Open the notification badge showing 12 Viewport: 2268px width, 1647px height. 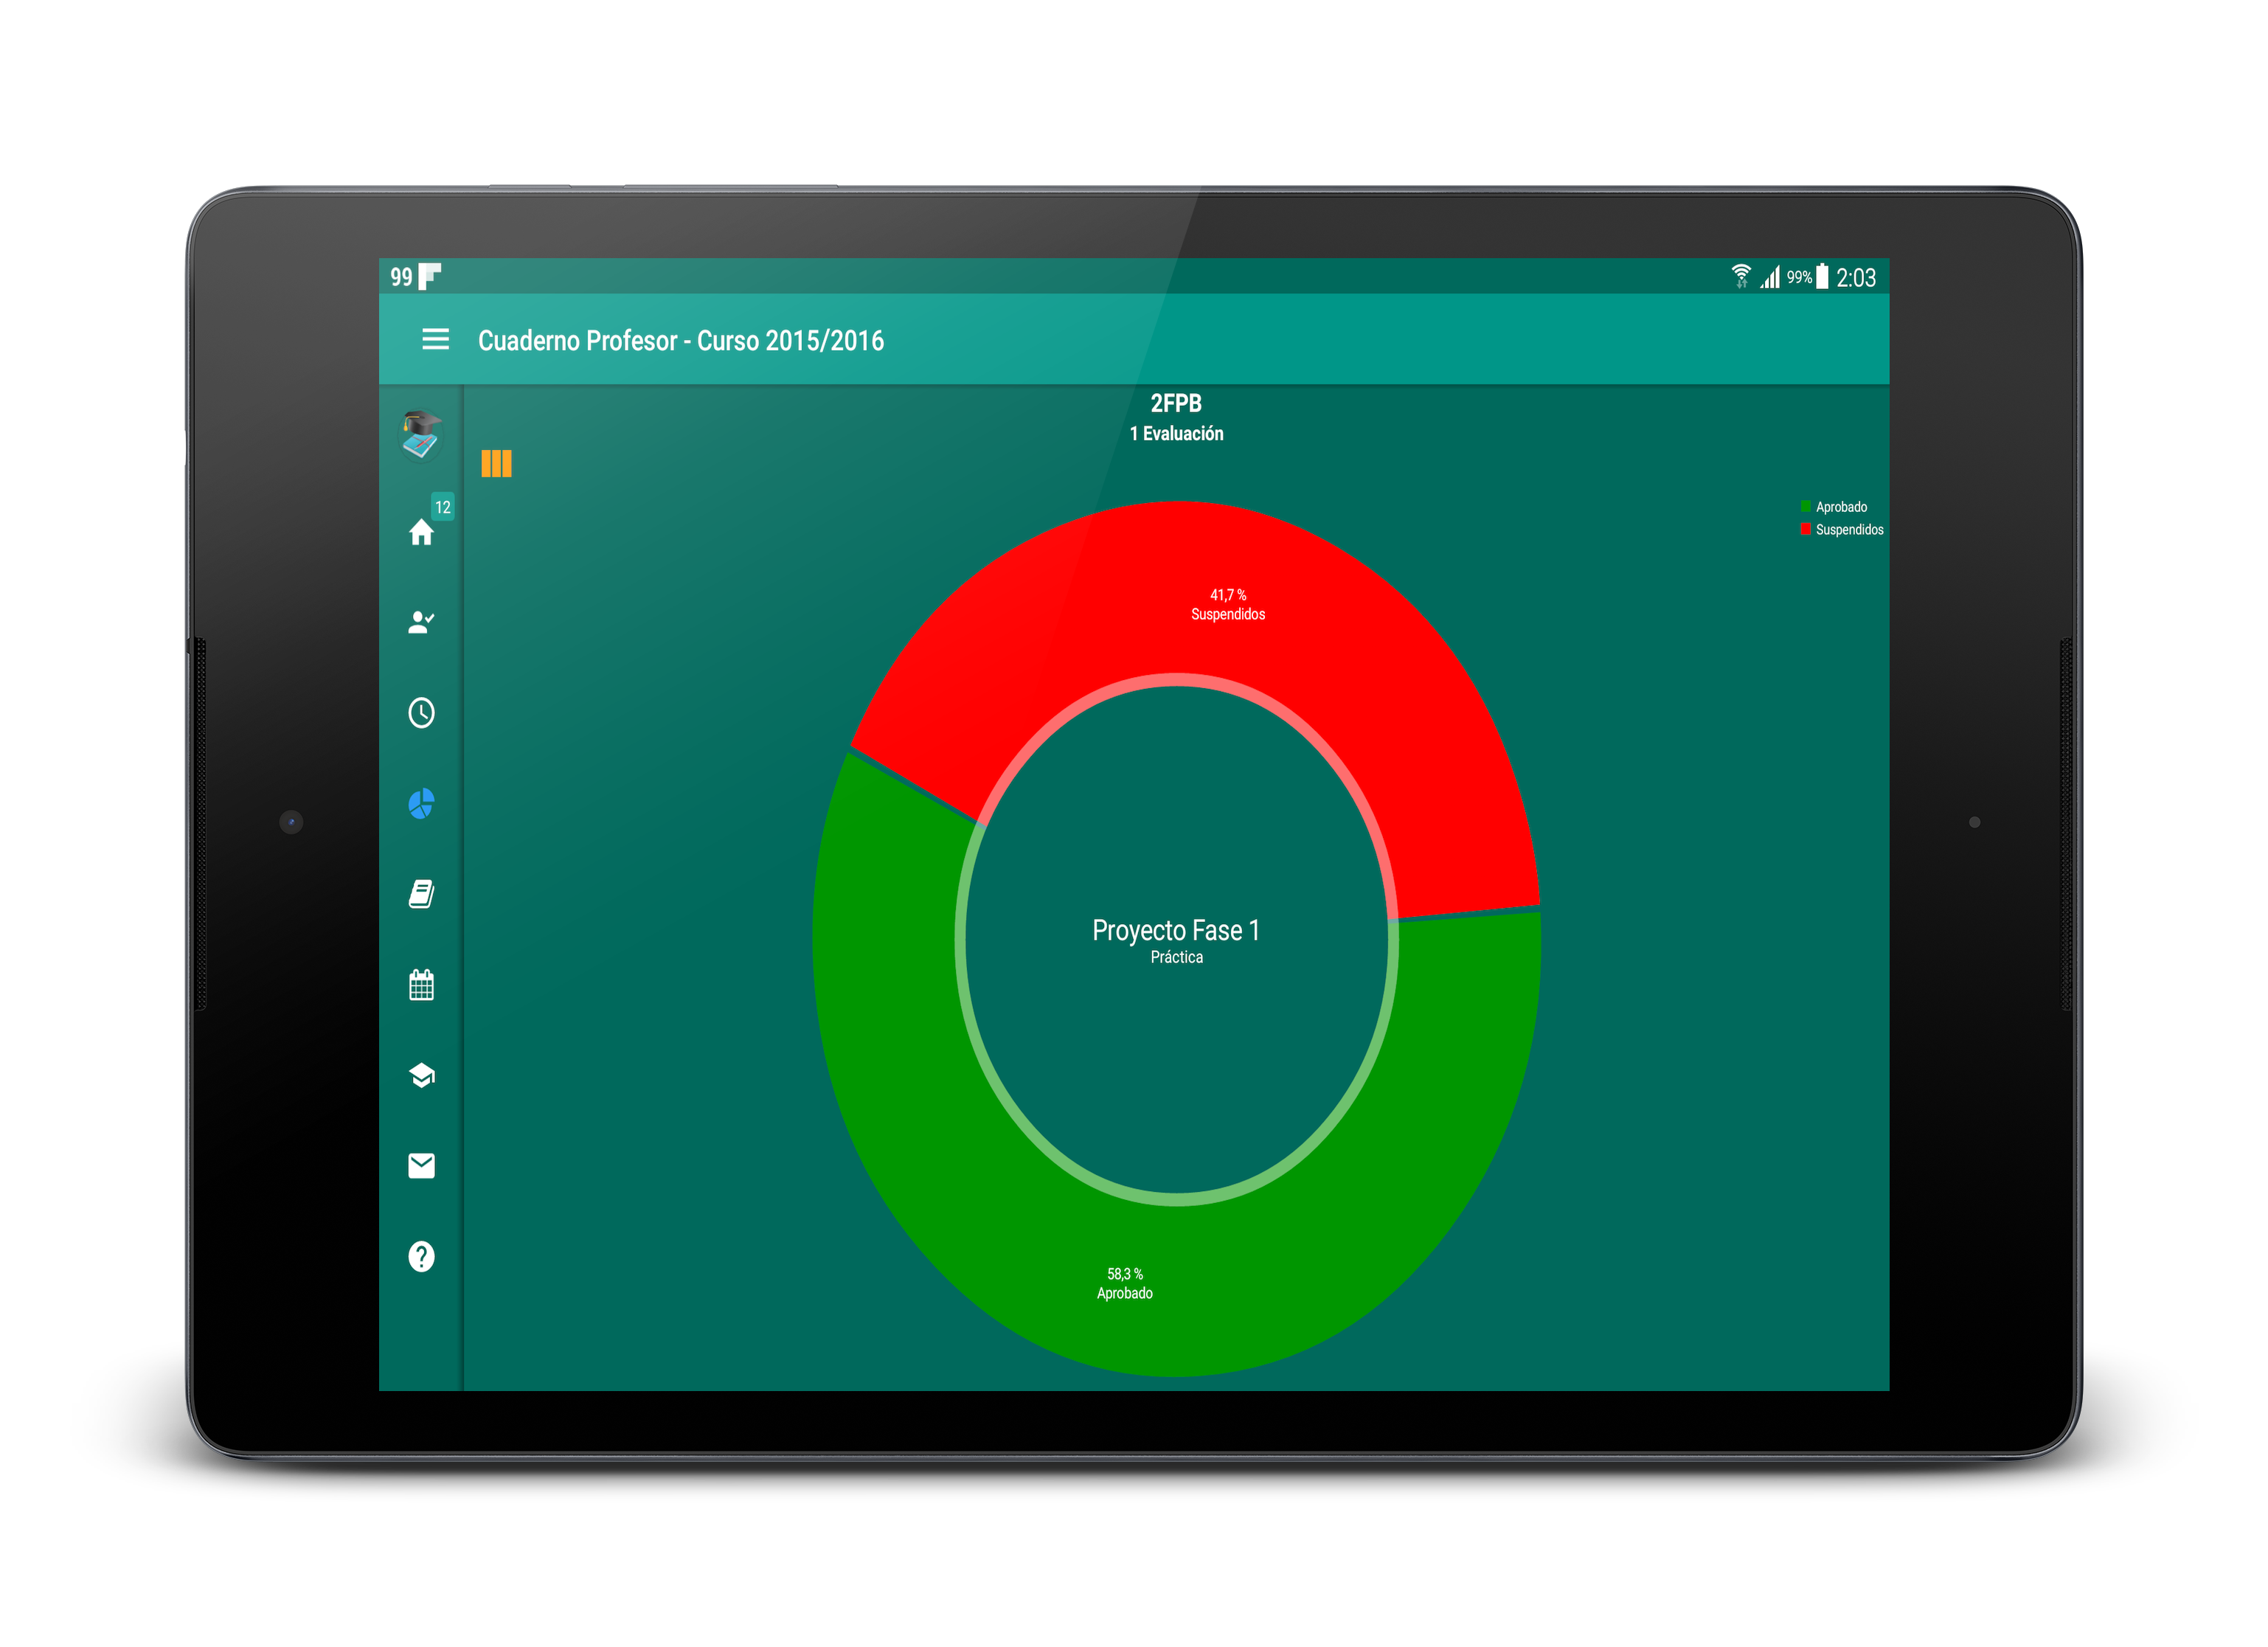click(x=443, y=507)
